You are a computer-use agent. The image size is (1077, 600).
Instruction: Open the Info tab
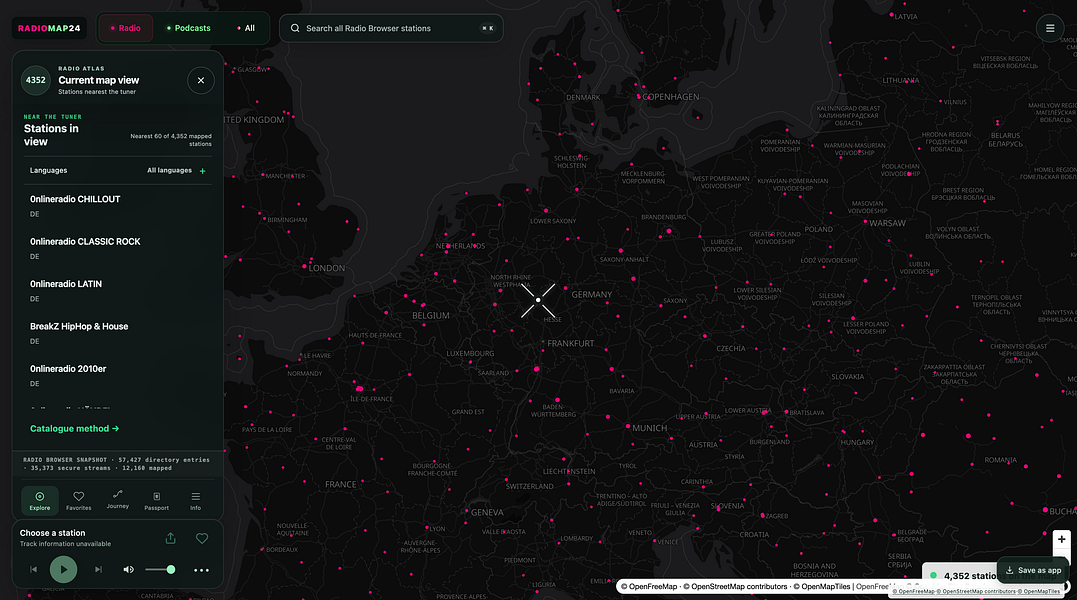196,500
